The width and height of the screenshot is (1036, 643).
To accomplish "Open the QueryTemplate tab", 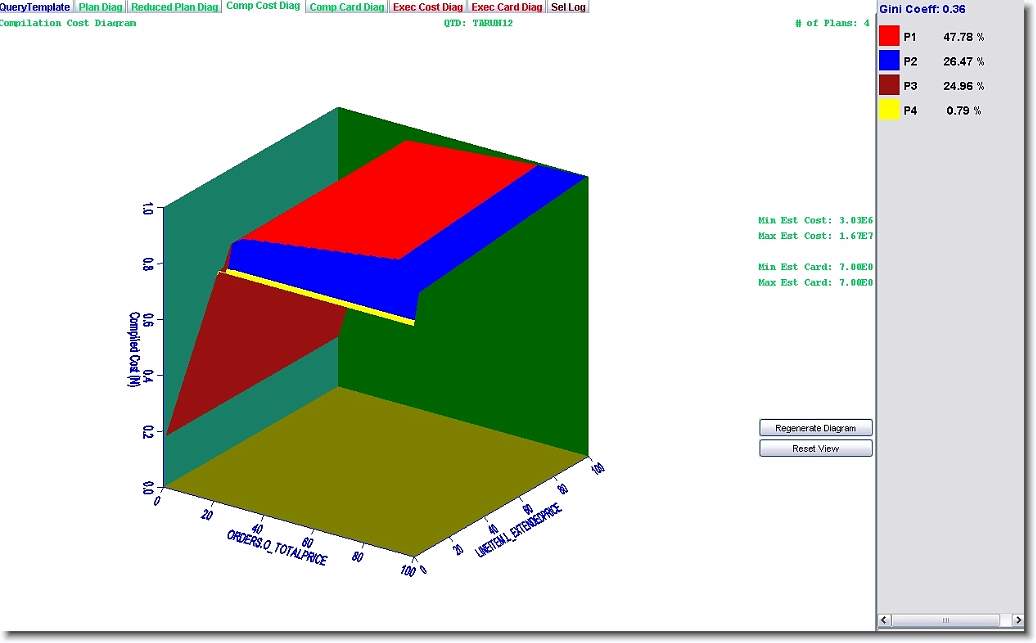I will click(35, 7).
